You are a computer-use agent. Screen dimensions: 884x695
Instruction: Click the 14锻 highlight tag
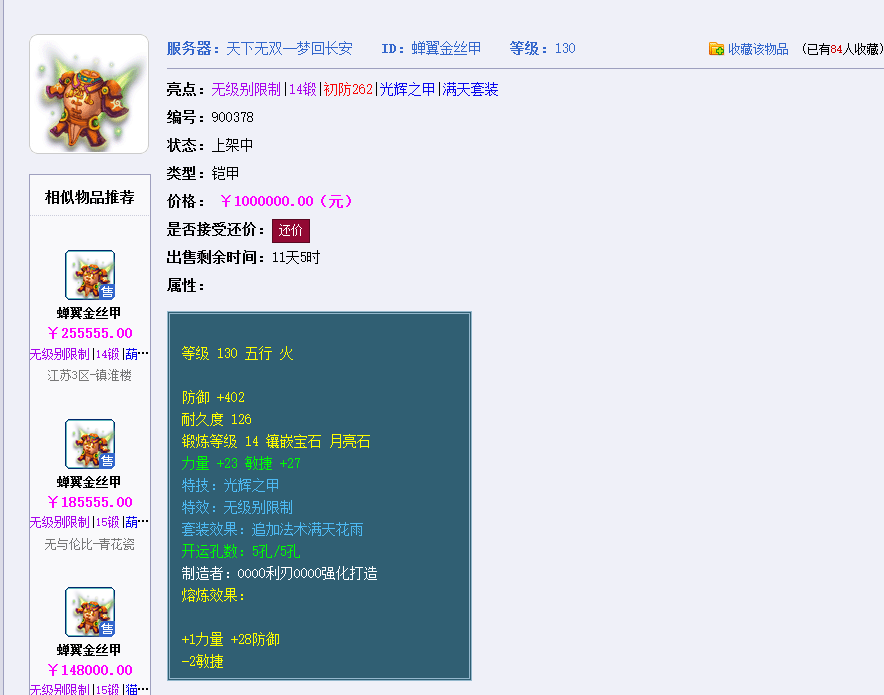point(303,90)
